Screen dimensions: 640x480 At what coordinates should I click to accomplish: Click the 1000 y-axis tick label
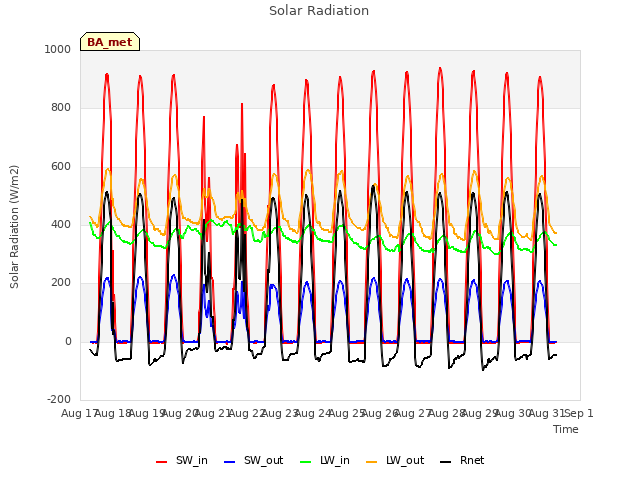(58, 49)
